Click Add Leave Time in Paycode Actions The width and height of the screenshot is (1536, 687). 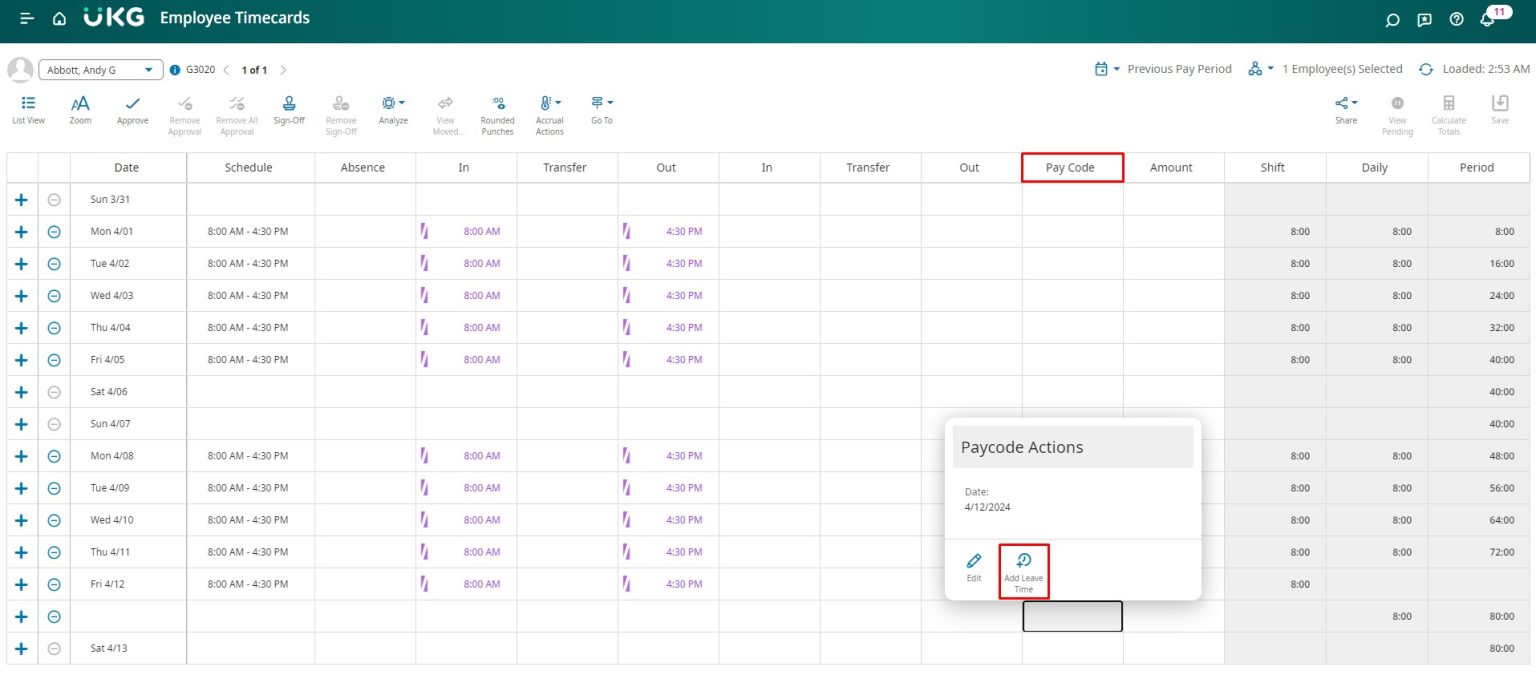click(x=1023, y=569)
